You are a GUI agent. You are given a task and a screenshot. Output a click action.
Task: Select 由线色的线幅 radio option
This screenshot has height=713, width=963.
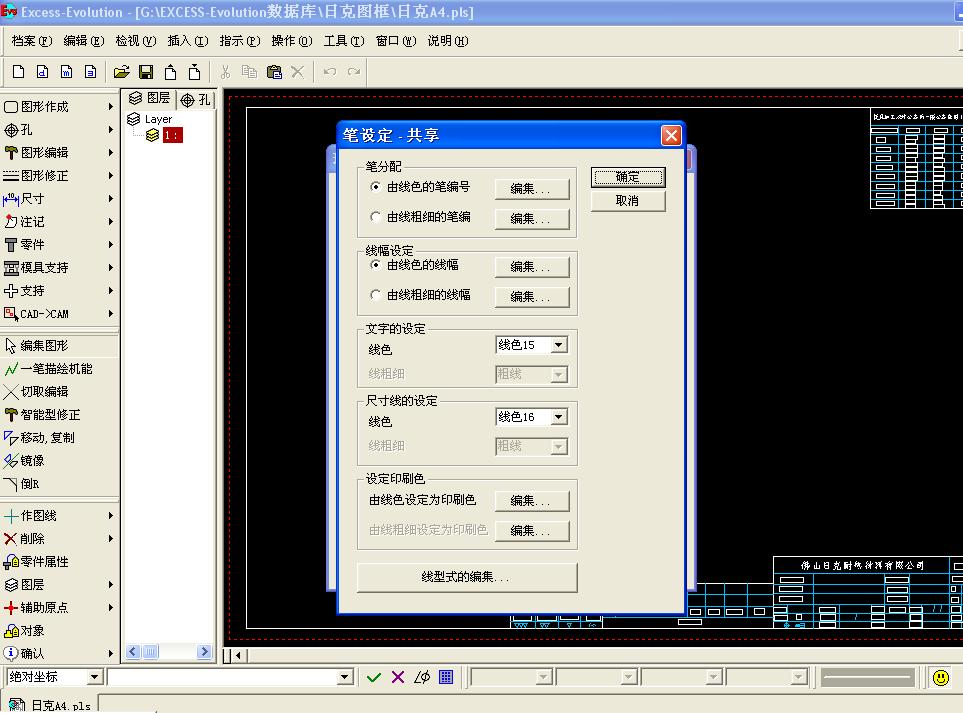click(376, 265)
